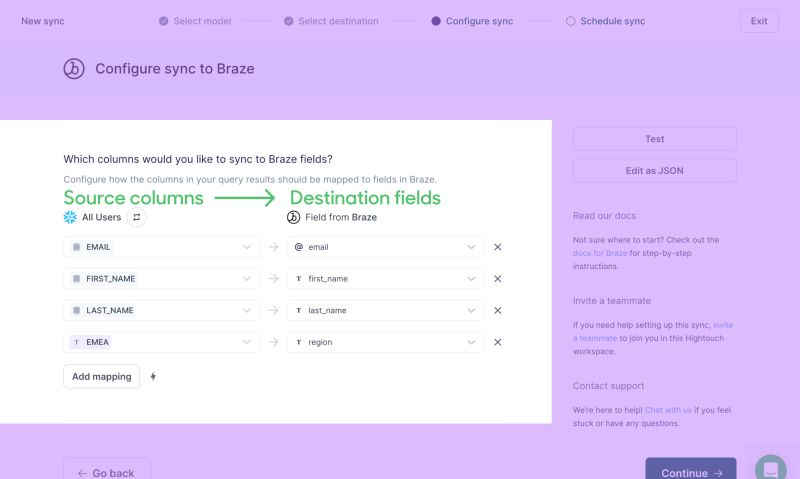Click the invite a teammate link
800x479 pixels.
pyautogui.click(x=653, y=332)
